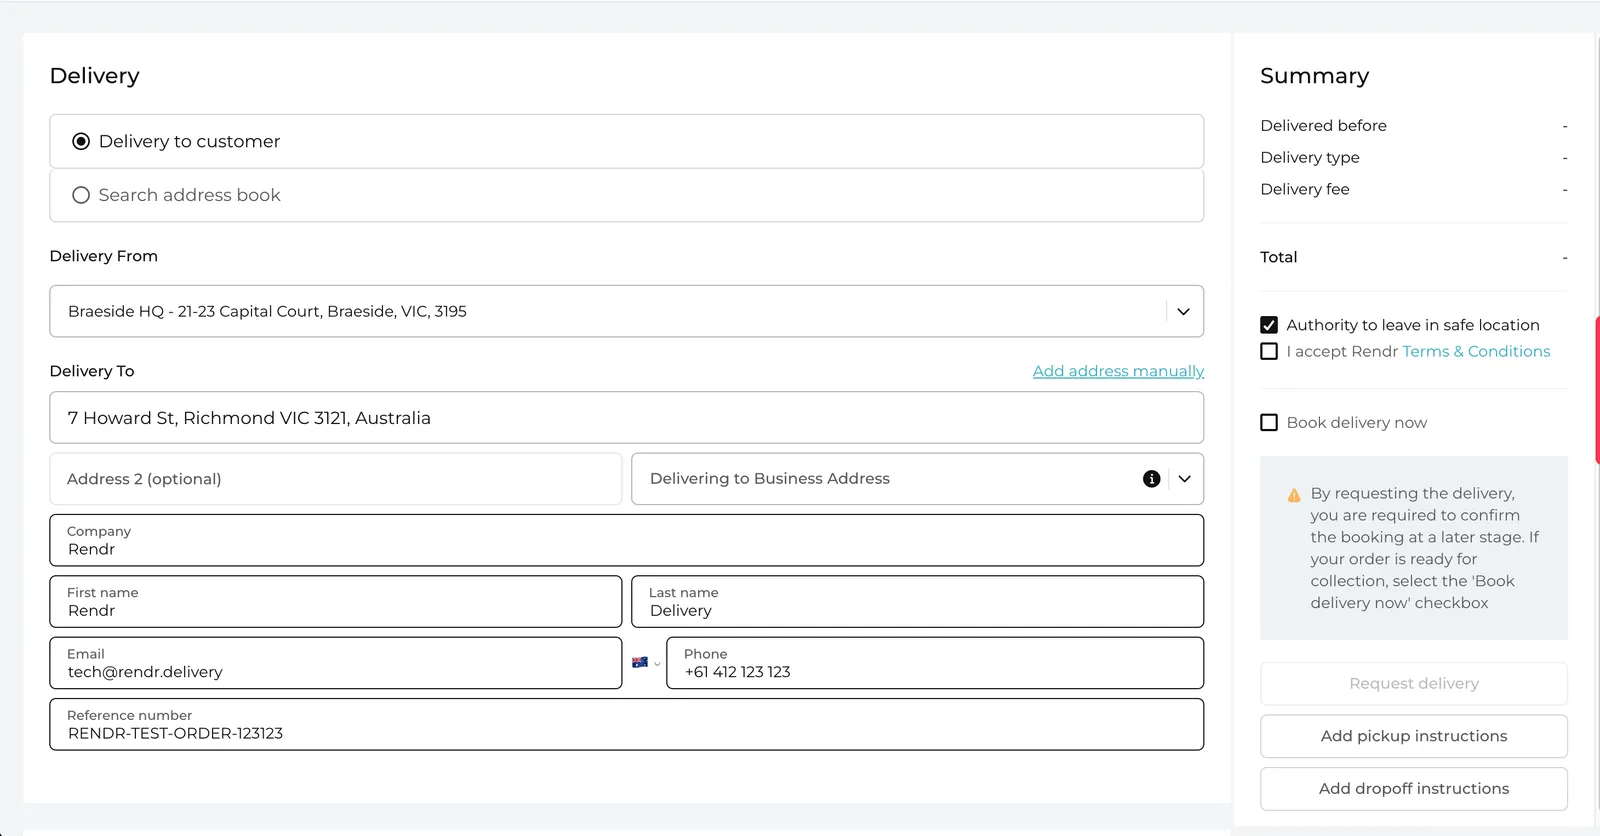Click the Add address manually link

coord(1118,371)
